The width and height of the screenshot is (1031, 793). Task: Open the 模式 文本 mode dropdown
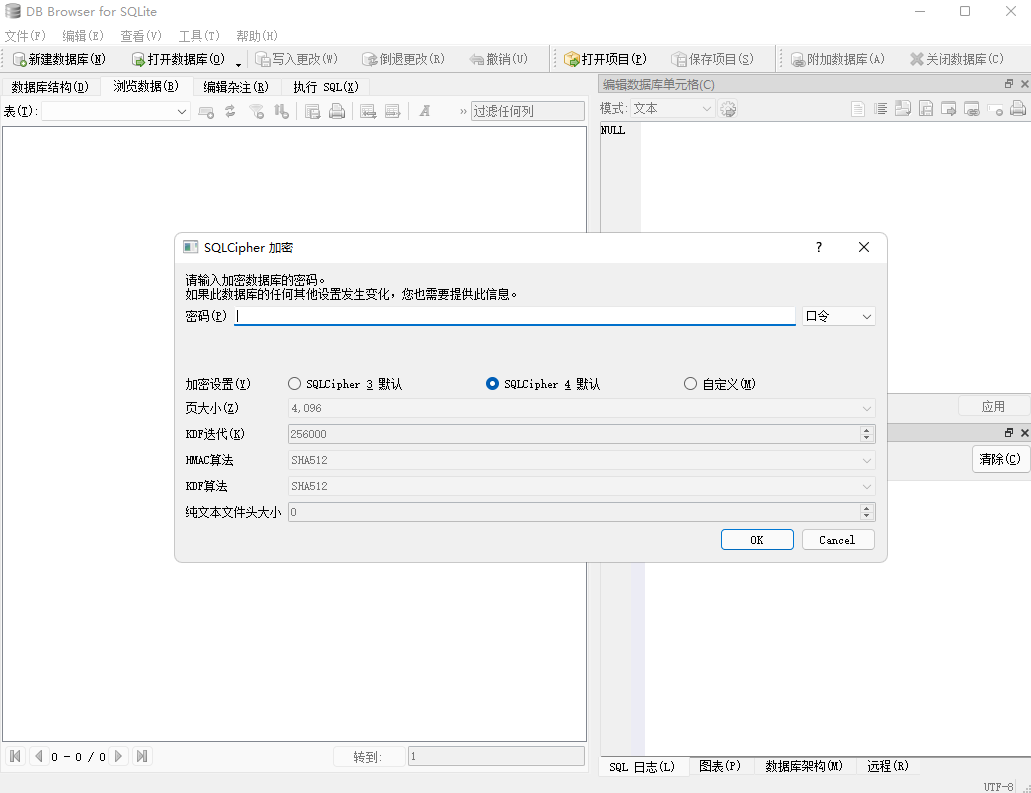click(x=673, y=108)
